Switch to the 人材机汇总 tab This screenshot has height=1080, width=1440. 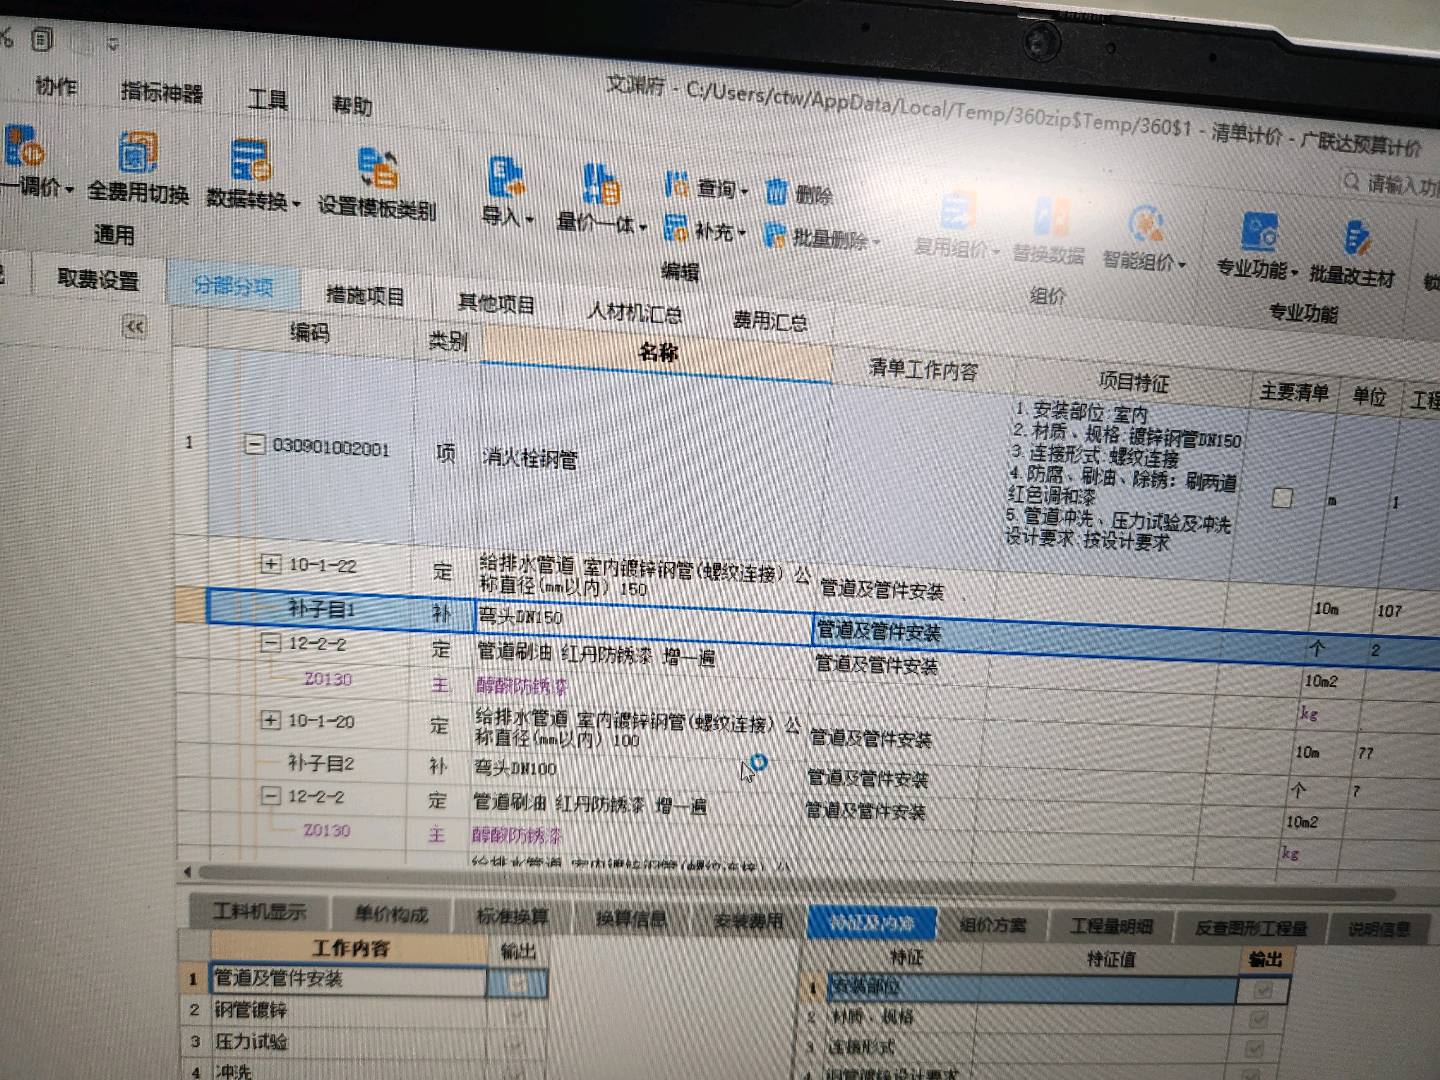coord(635,312)
